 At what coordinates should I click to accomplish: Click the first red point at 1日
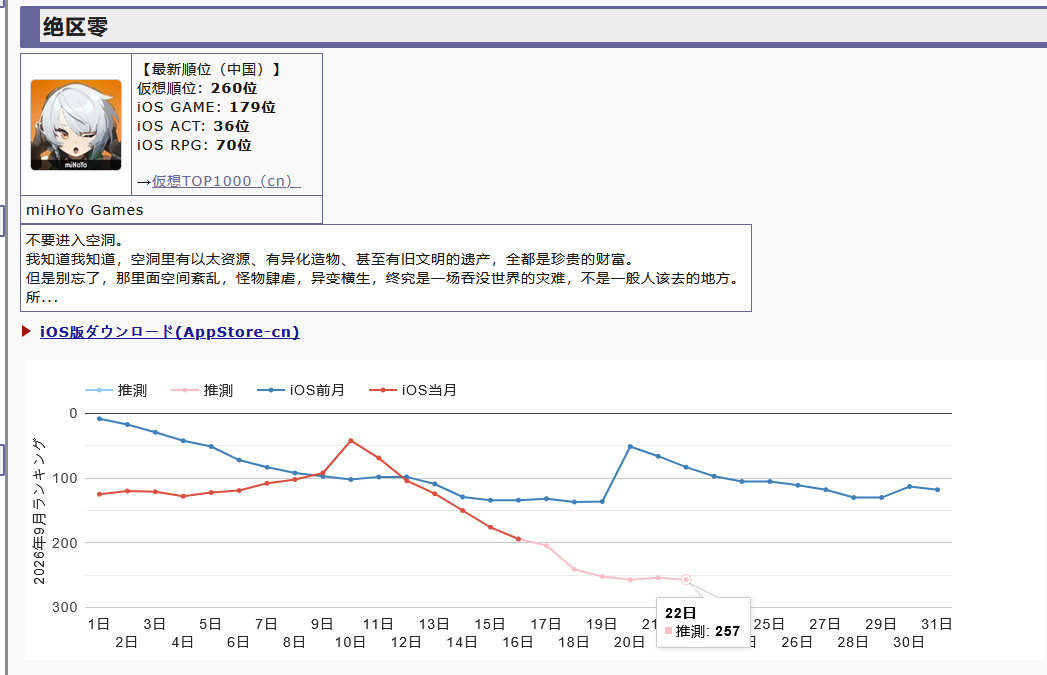(99, 494)
